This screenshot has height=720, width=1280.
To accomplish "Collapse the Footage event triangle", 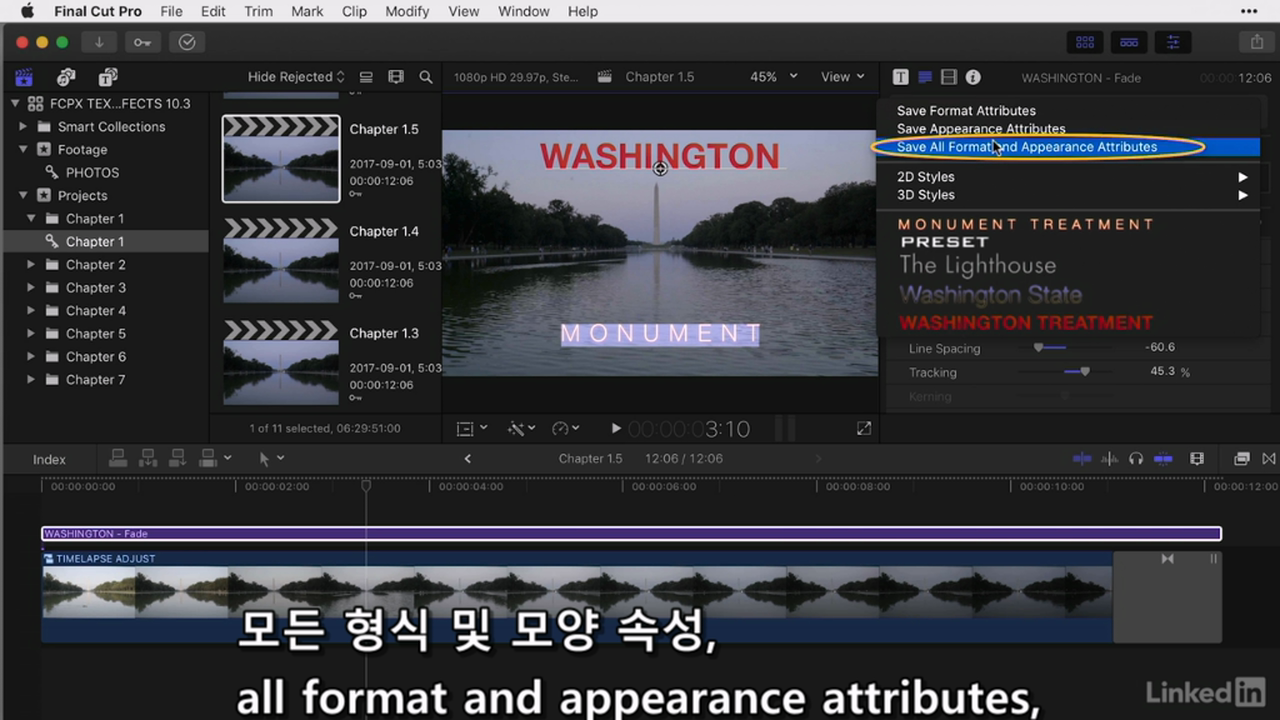I will 24,149.
